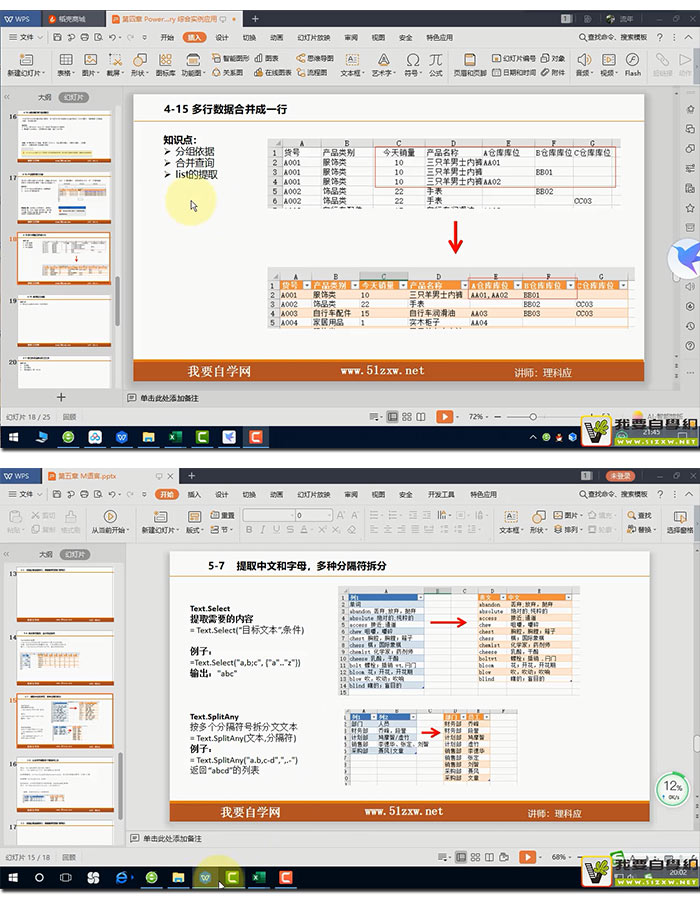This screenshot has height=901, width=700.
Task: Insert a 流程图 flowchart
Action: [x=312, y=73]
